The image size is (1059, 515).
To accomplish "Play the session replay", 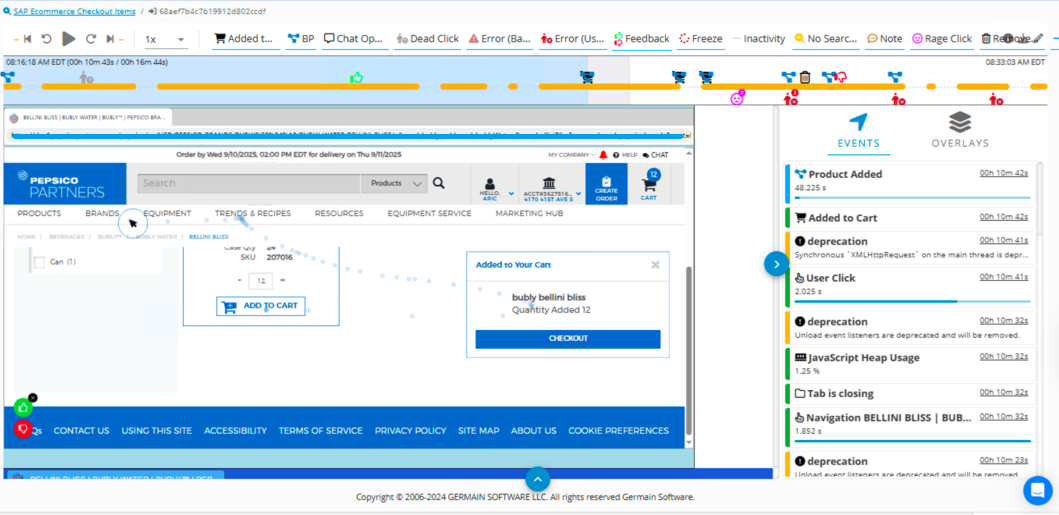I will click(x=69, y=39).
